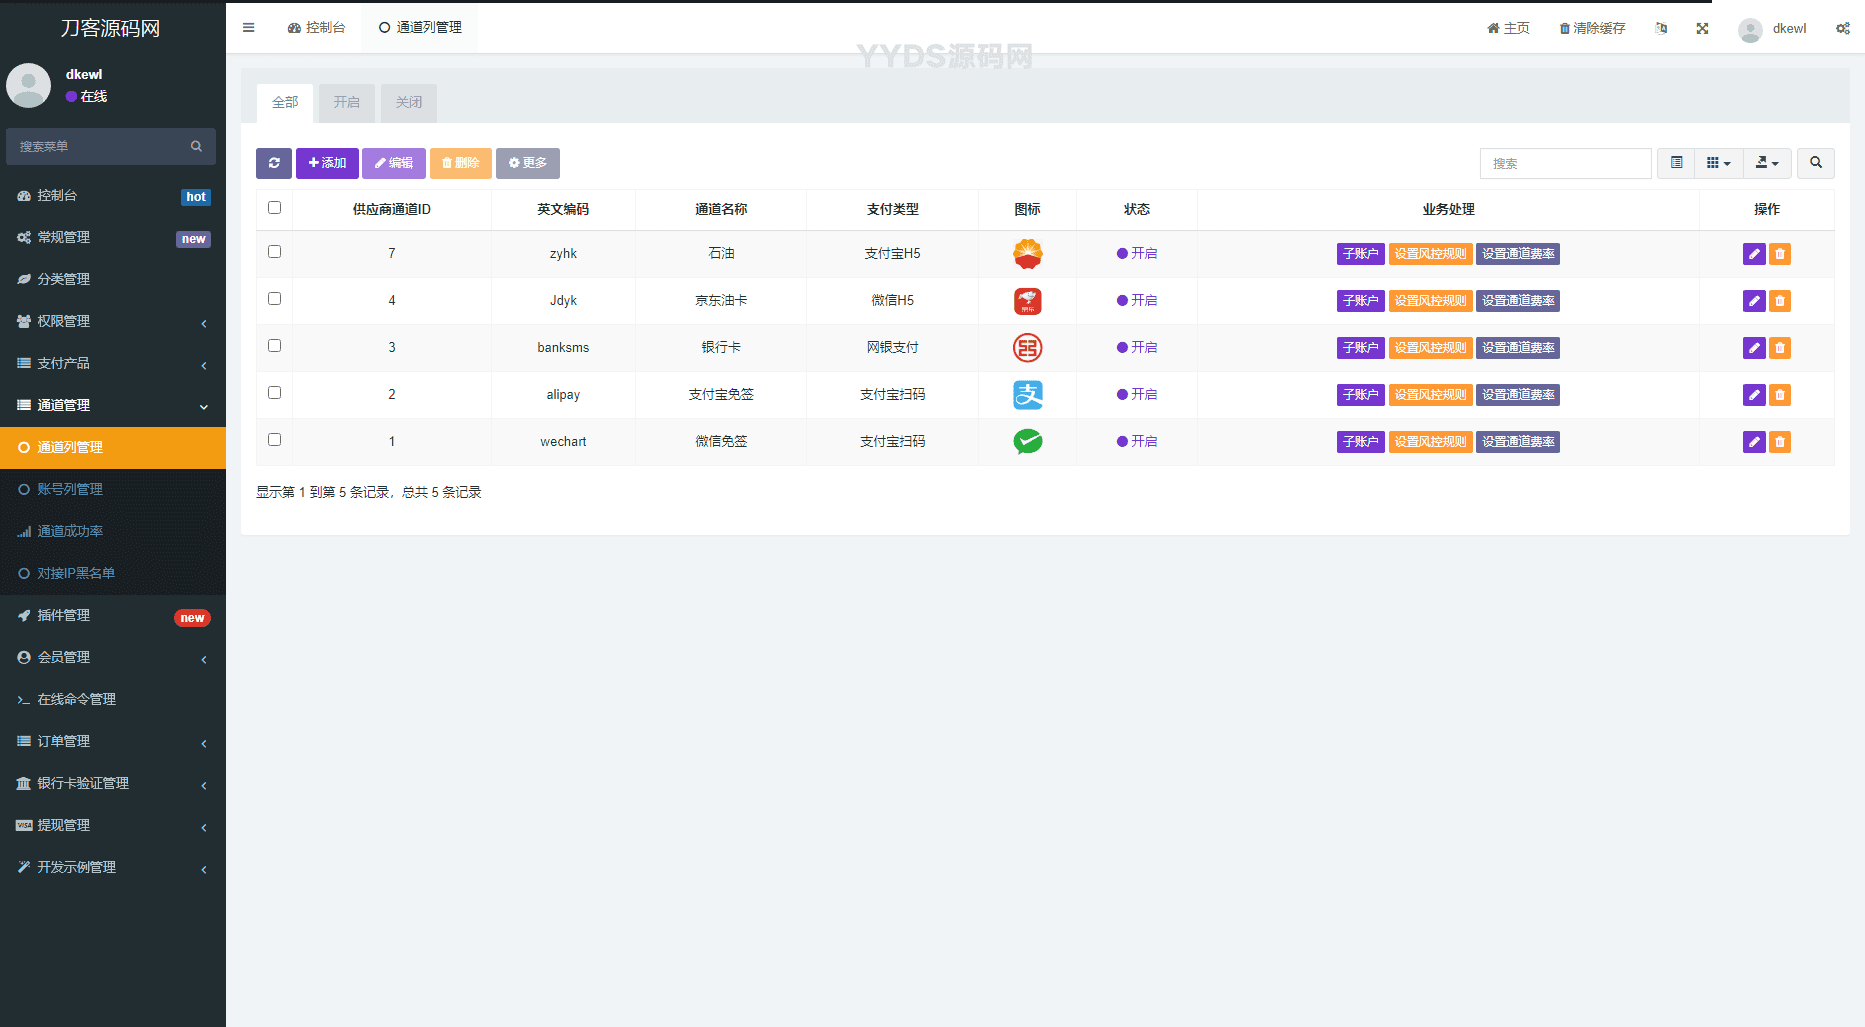
Task: Delete the banksms channel with trash icon
Action: pyautogui.click(x=1780, y=348)
